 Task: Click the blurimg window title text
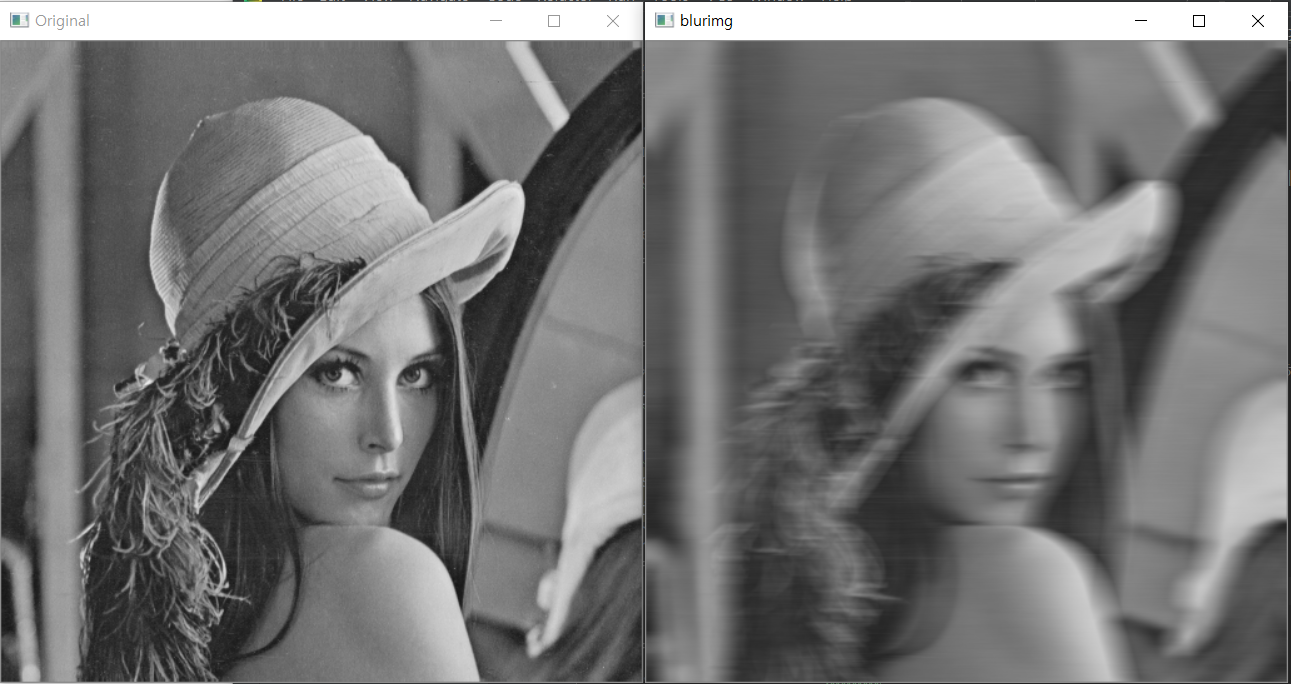pyautogui.click(x=706, y=21)
